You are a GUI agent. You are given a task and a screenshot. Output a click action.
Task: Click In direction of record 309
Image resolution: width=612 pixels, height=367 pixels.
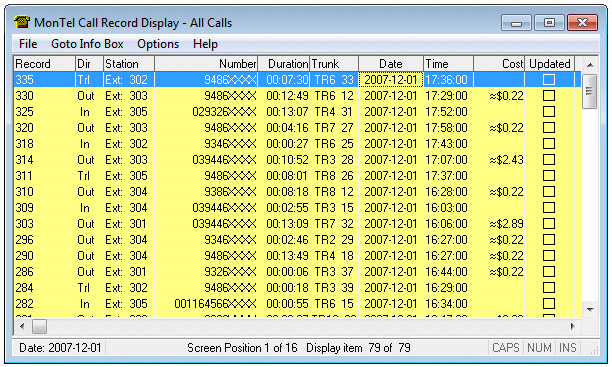(85, 208)
